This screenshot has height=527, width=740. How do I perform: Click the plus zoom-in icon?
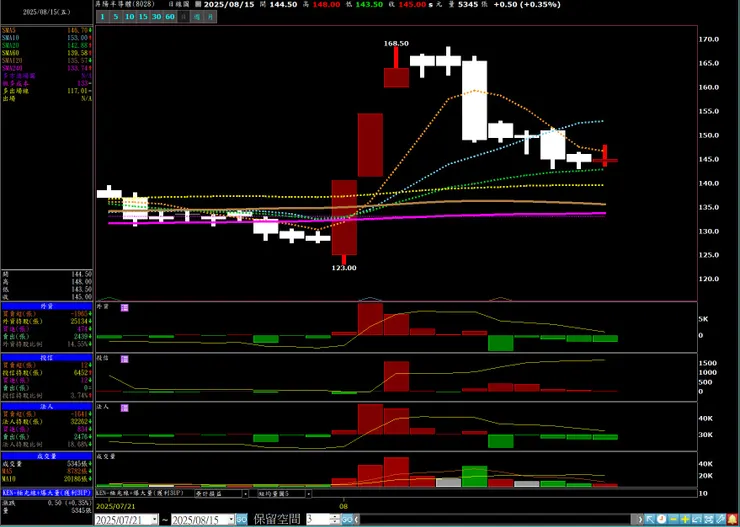[685, 519]
